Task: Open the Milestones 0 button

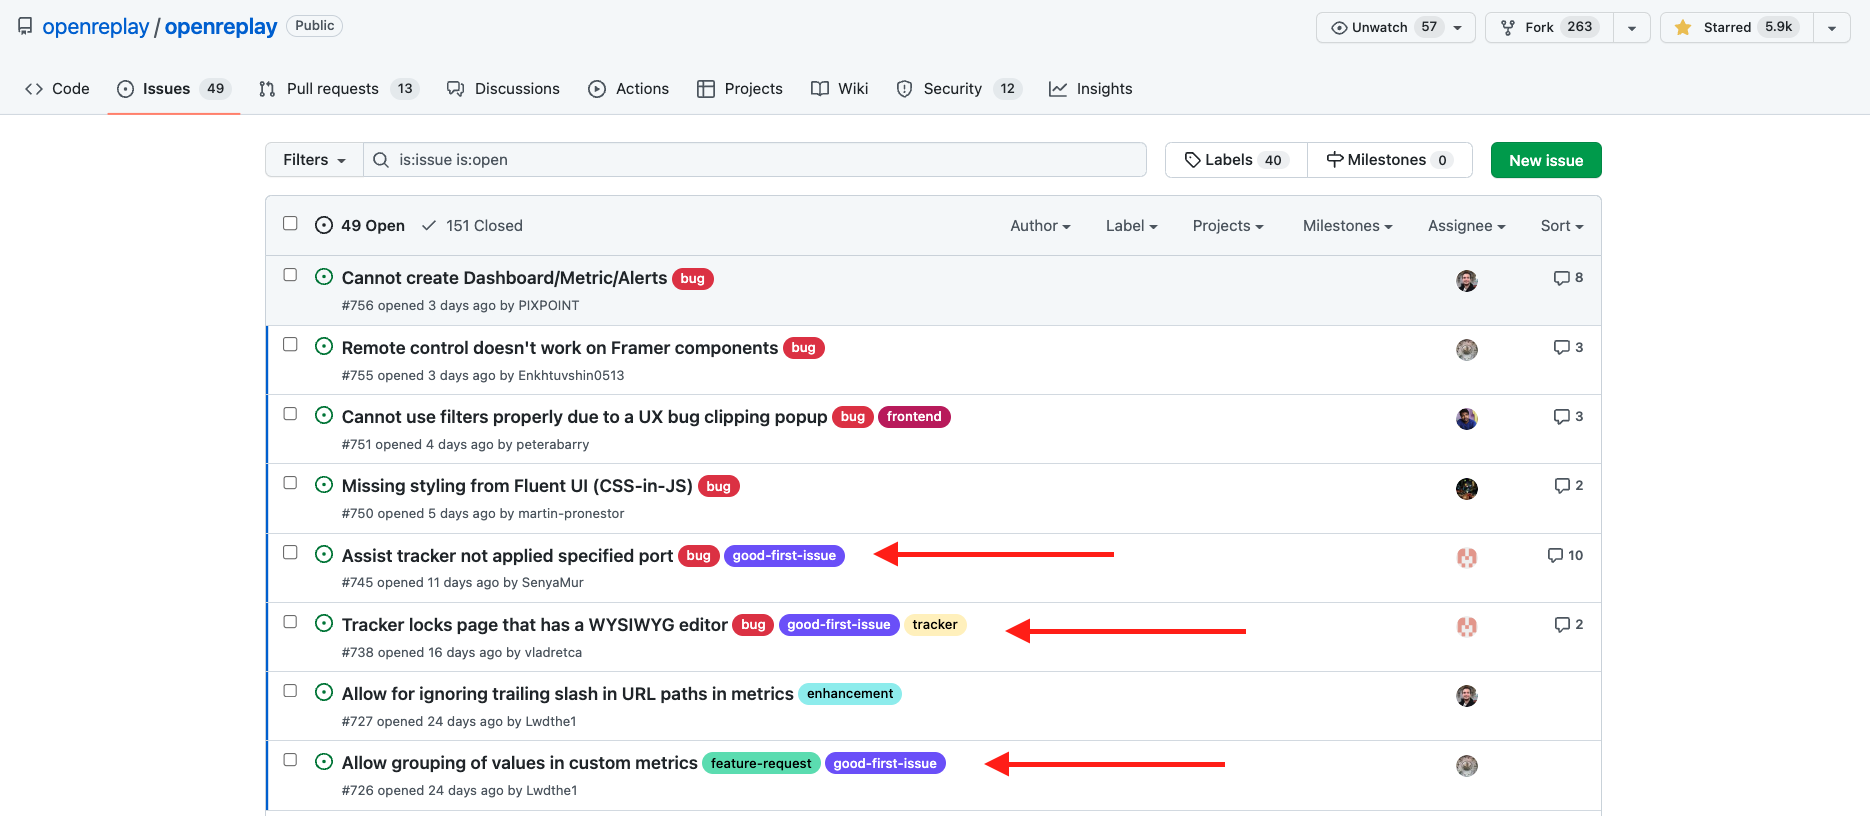Action: point(1390,160)
